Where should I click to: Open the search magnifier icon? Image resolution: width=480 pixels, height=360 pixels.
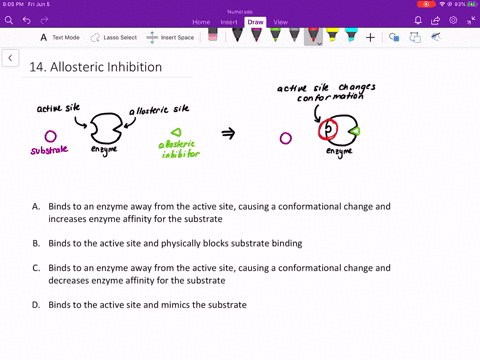click(9, 21)
